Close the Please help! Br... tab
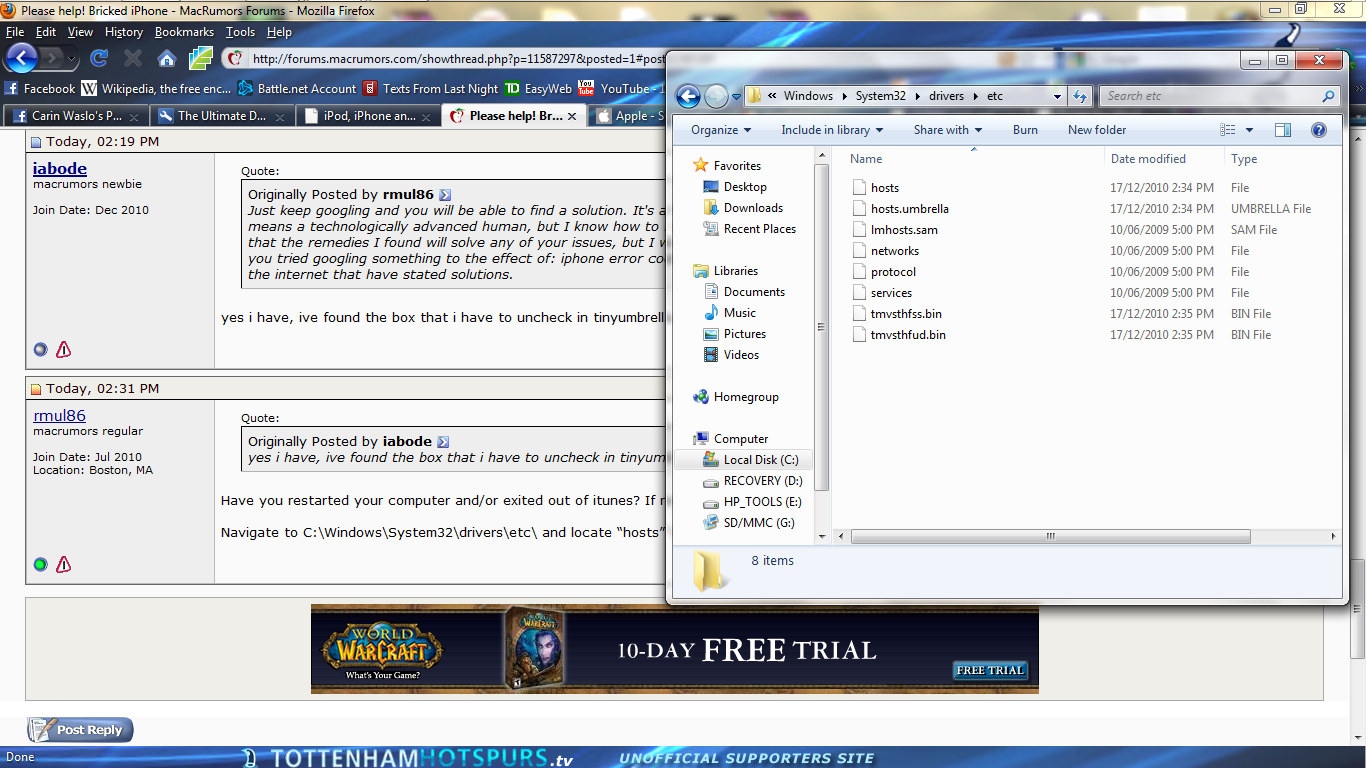This screenshot has width=1366, height=768. tap(573, 116)
